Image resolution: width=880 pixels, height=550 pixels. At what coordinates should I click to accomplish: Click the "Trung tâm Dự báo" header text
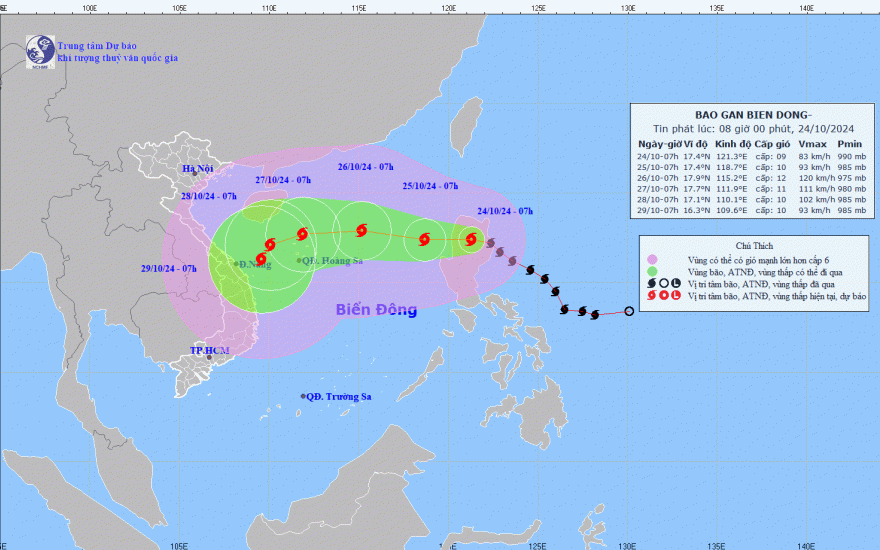coord(97,46)
